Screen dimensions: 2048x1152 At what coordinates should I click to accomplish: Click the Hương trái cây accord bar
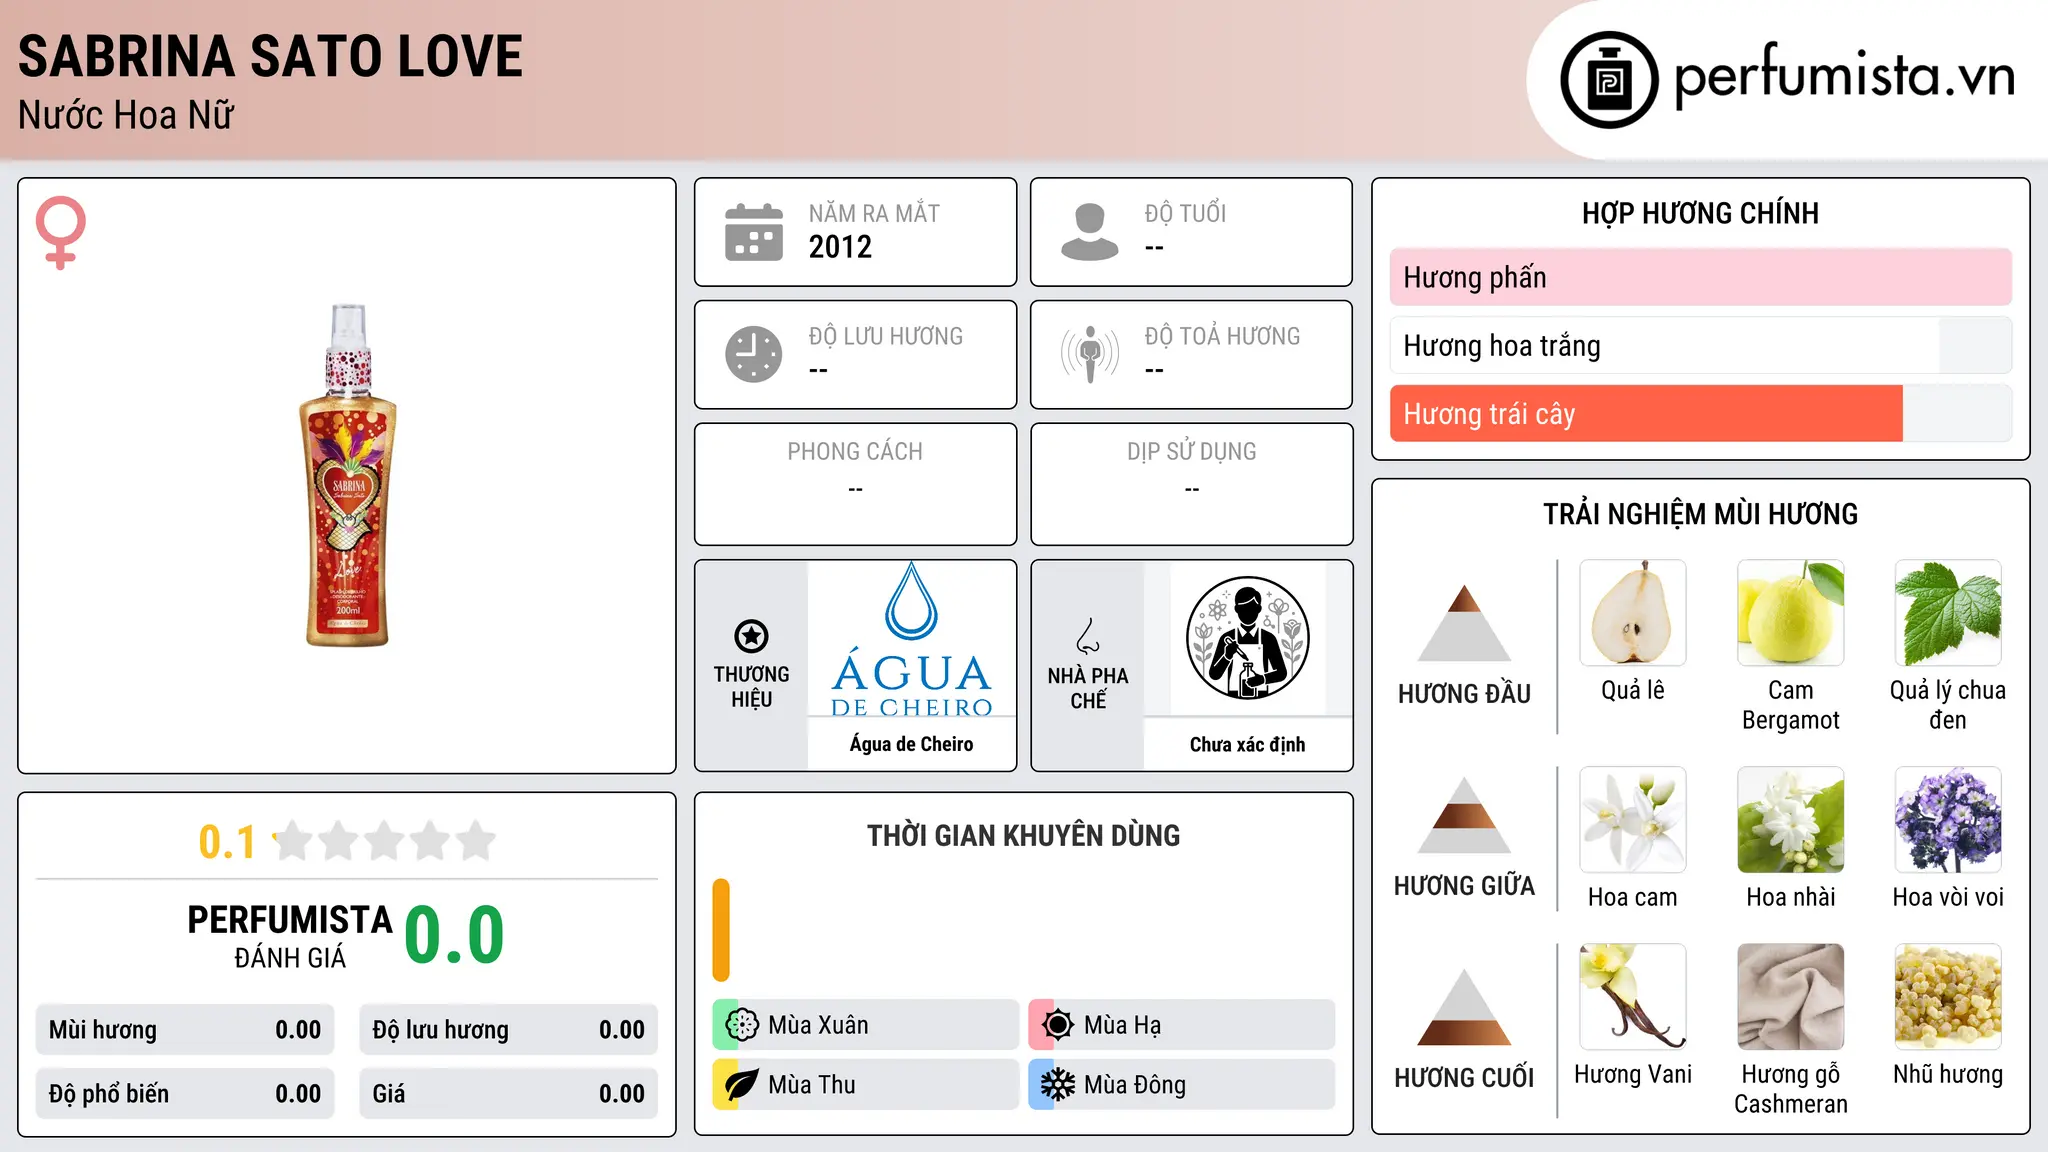click(x=1700, y=414)
